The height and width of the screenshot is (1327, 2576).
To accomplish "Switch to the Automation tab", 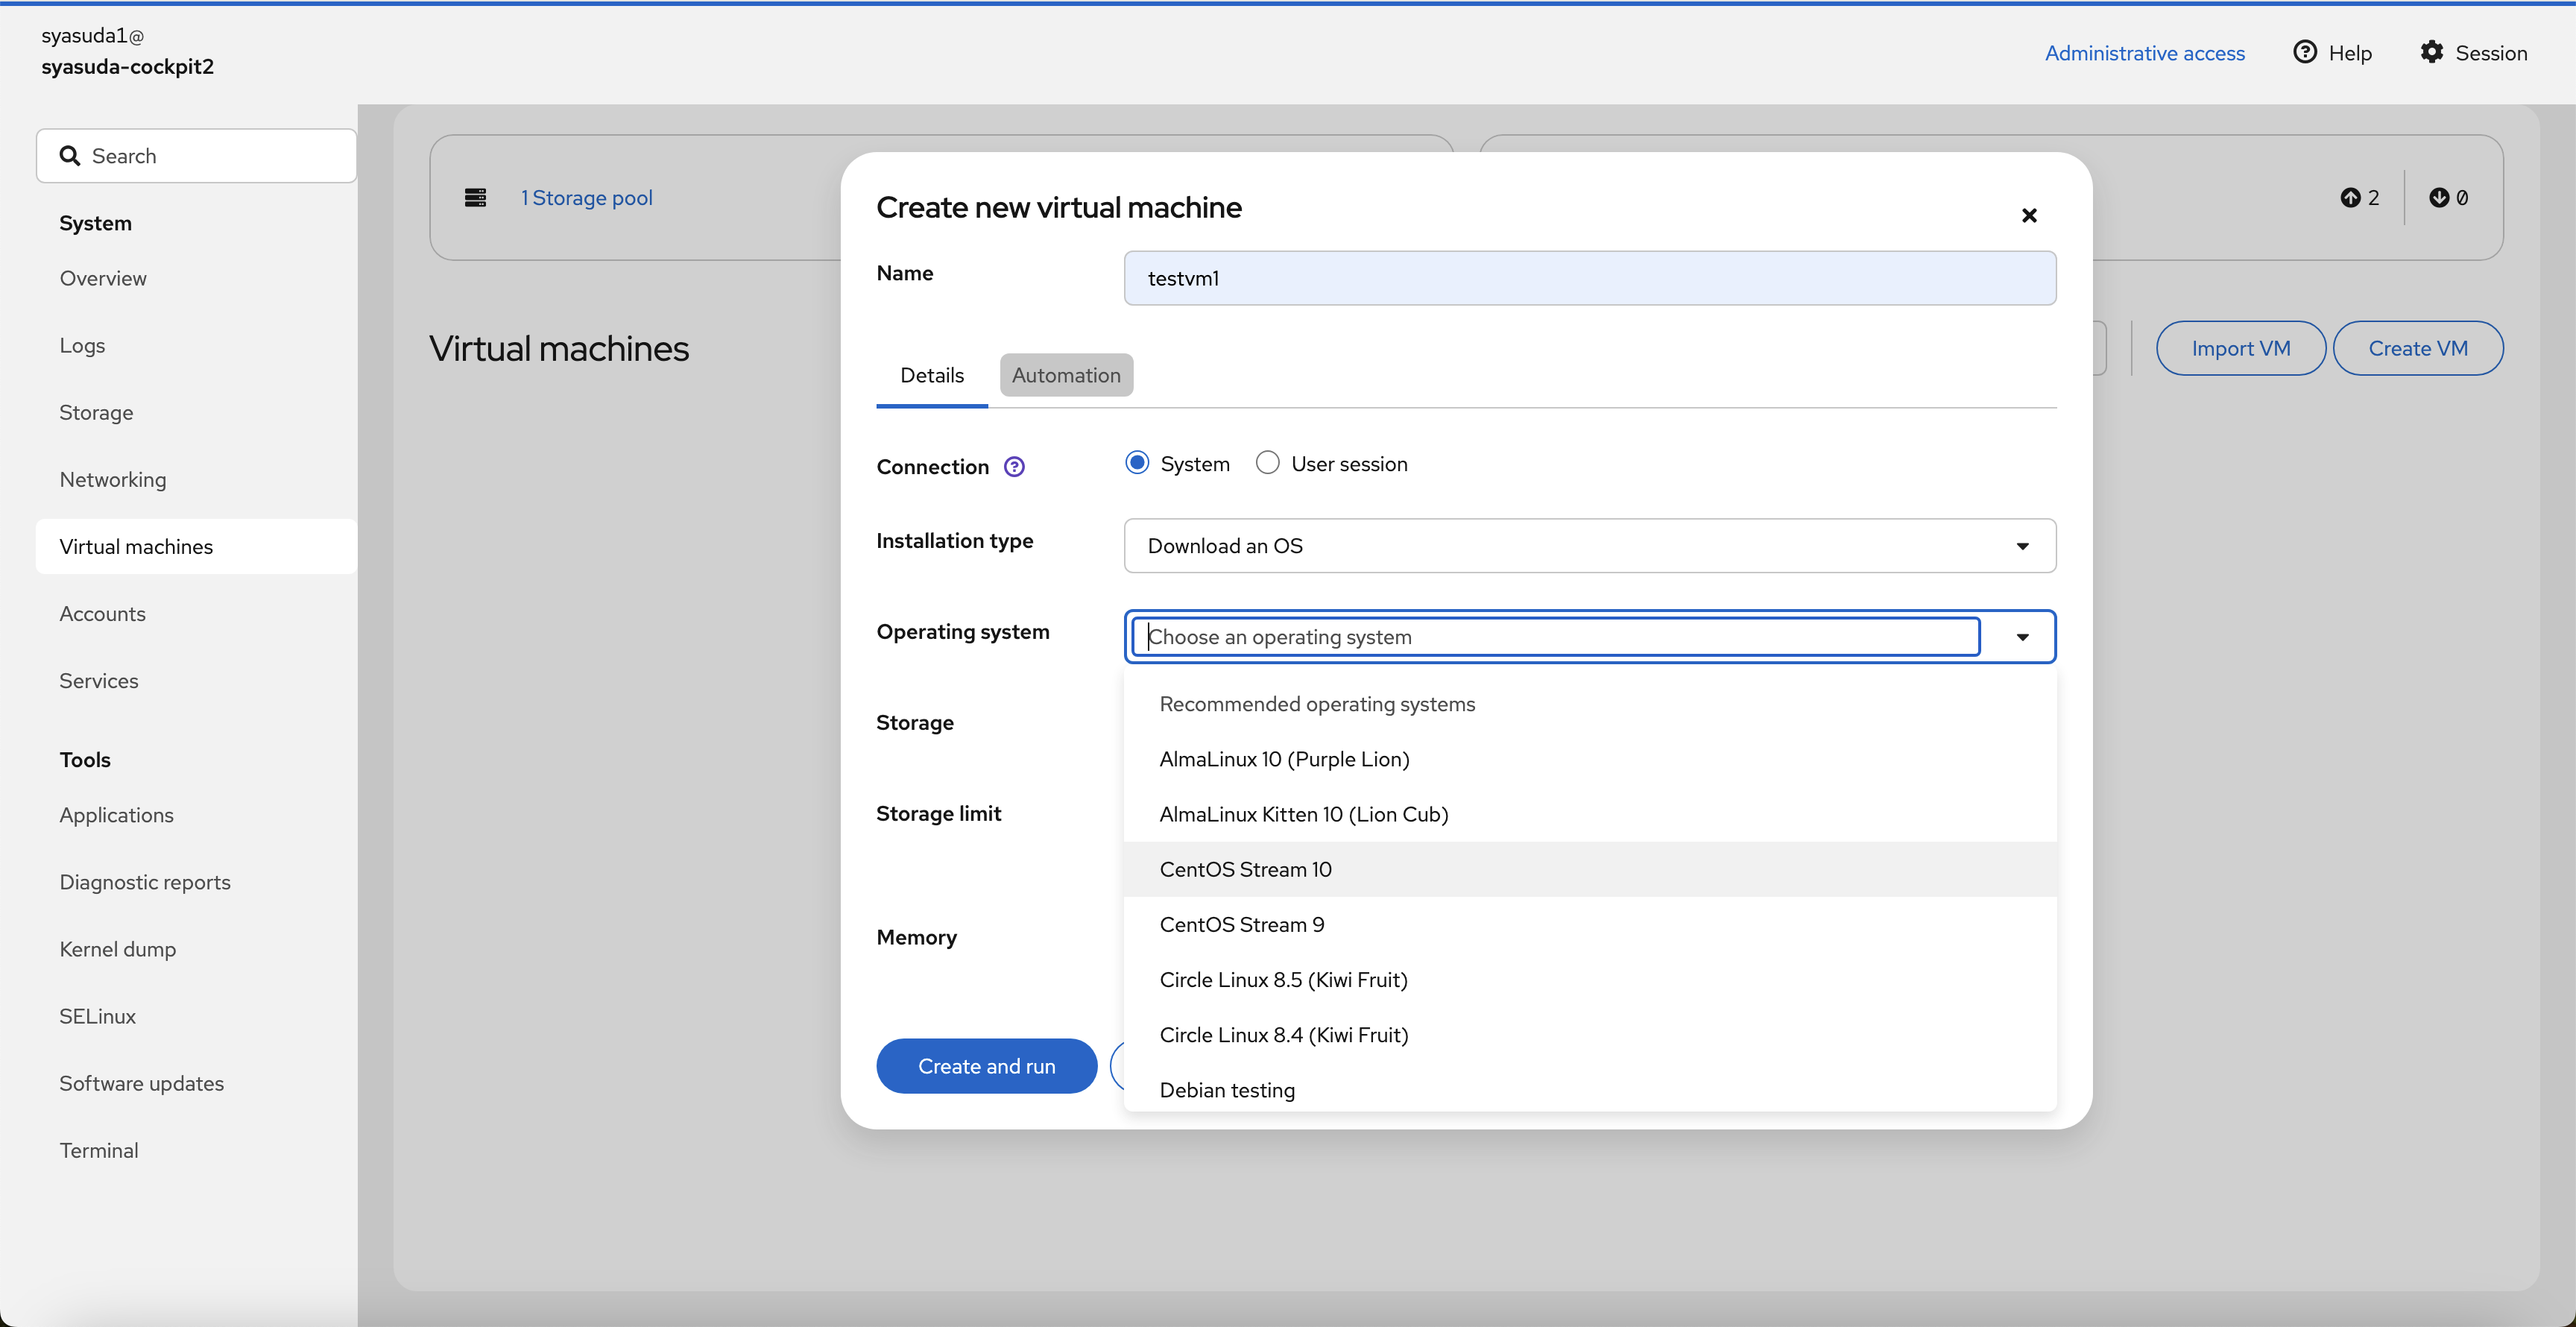I will pos(1066,375).
